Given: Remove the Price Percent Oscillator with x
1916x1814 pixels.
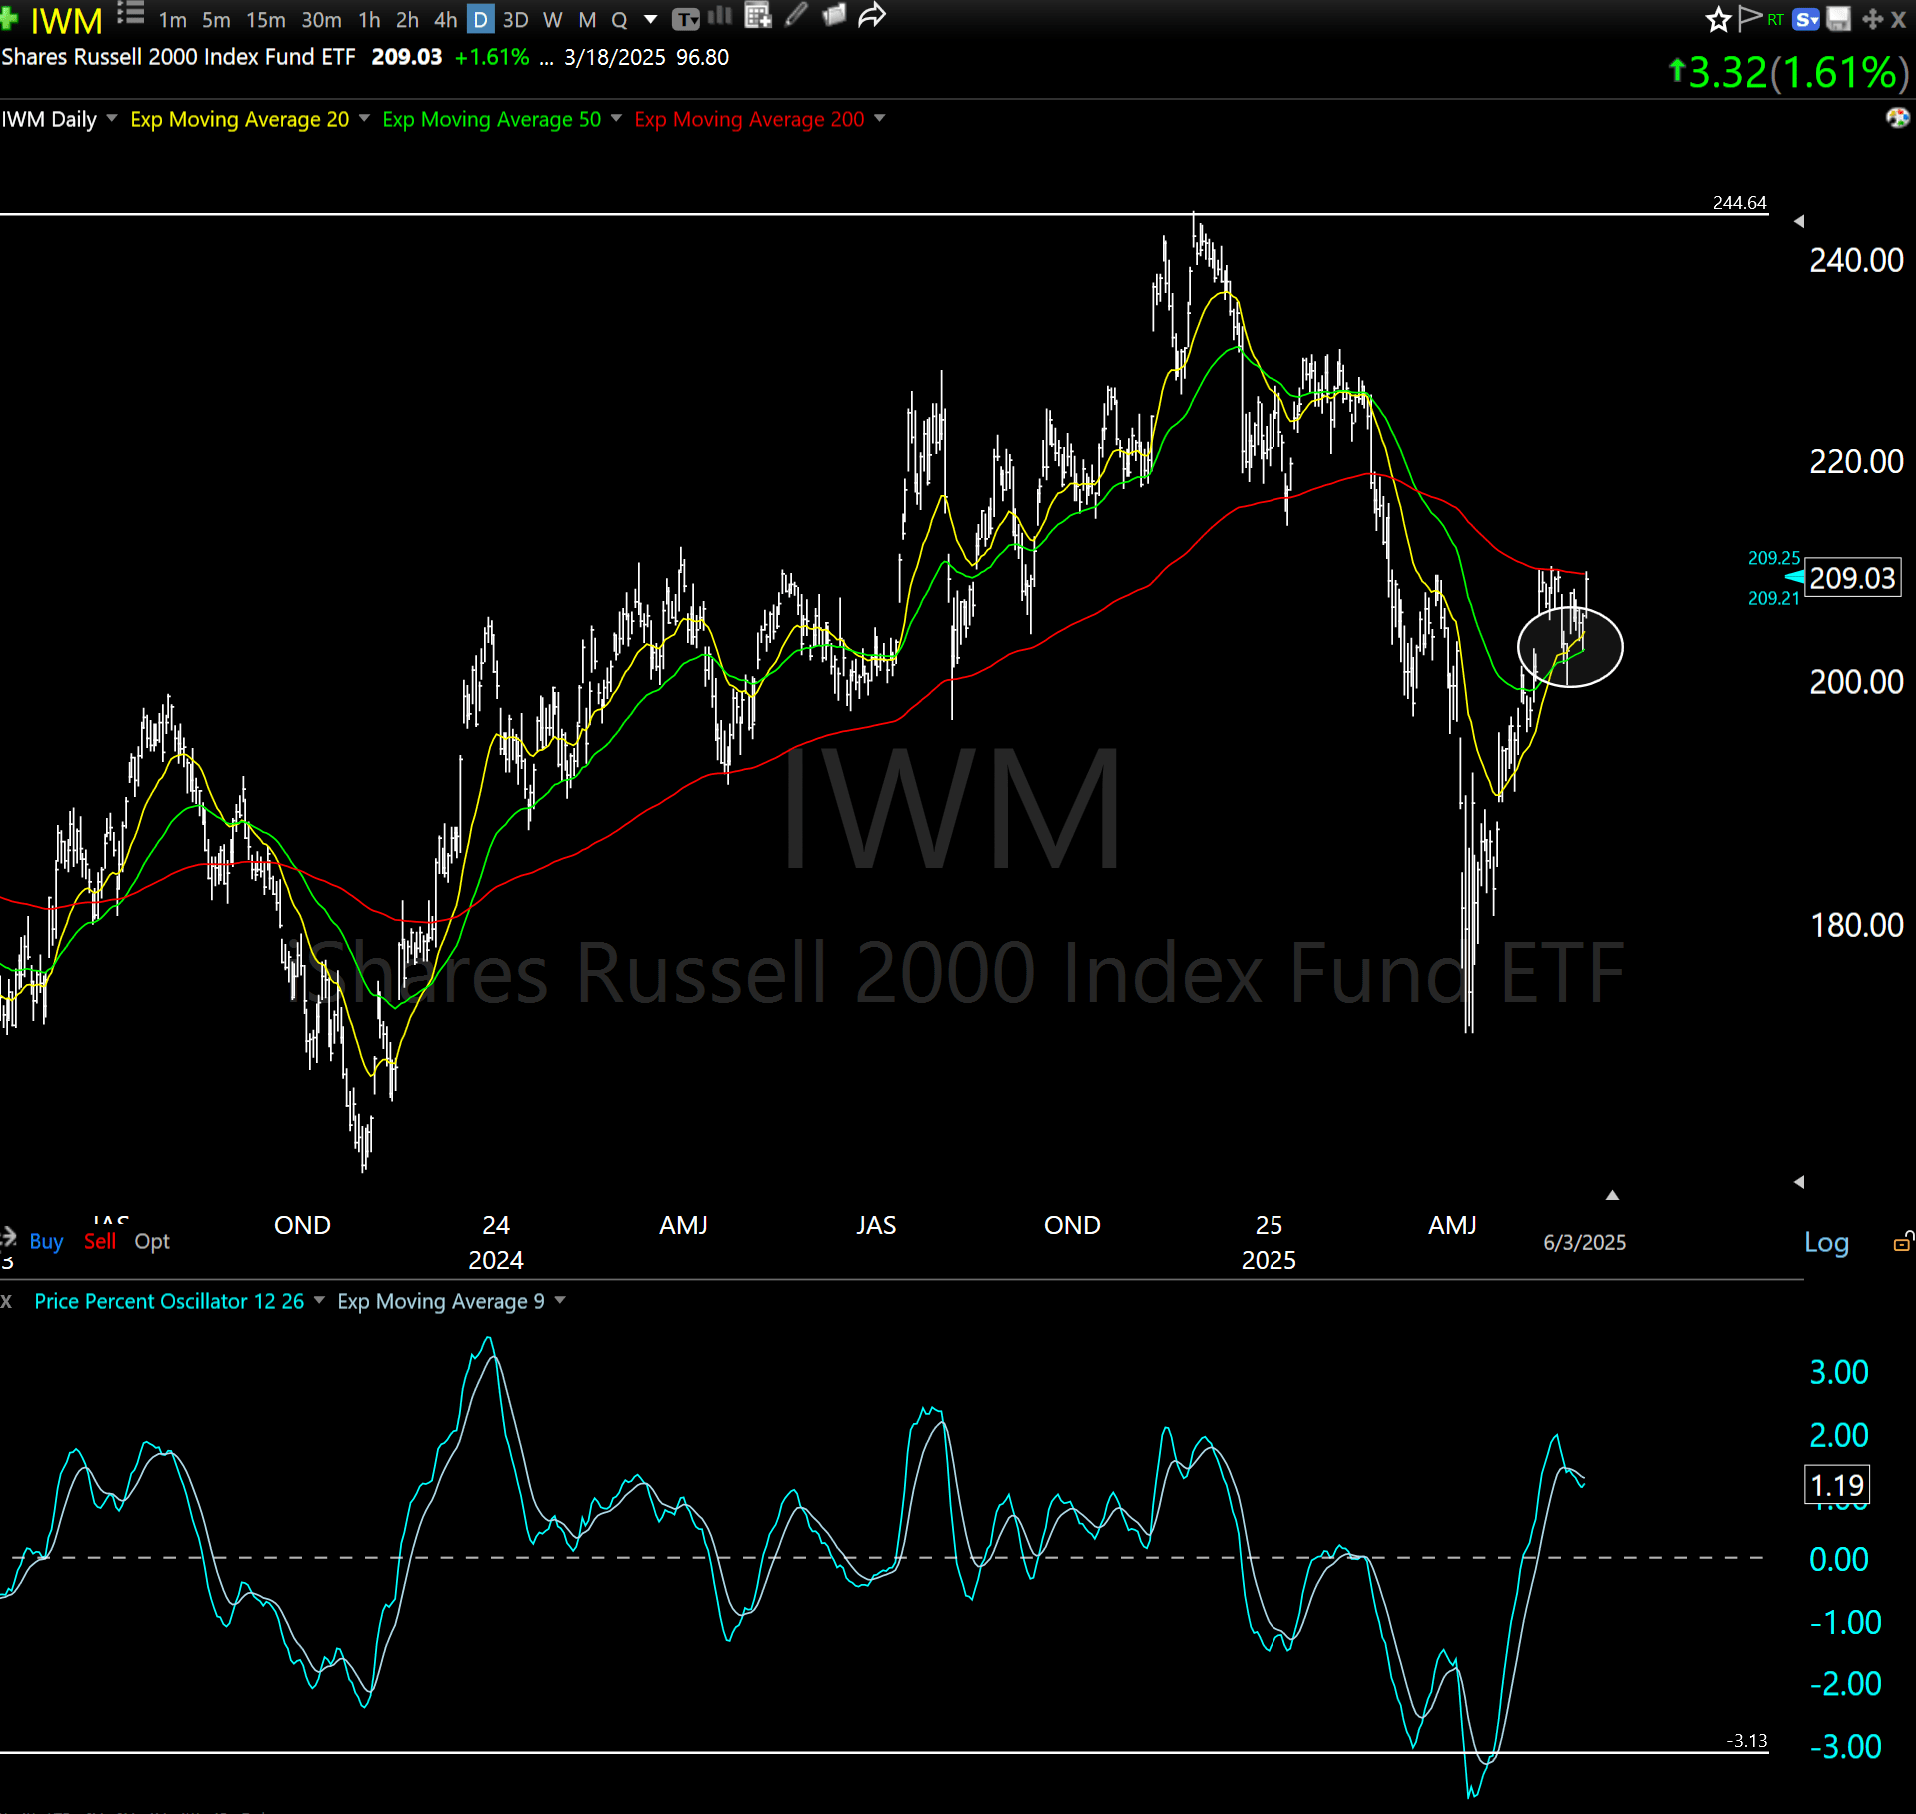Looking at the screenshot, I should pos(6,1301).
